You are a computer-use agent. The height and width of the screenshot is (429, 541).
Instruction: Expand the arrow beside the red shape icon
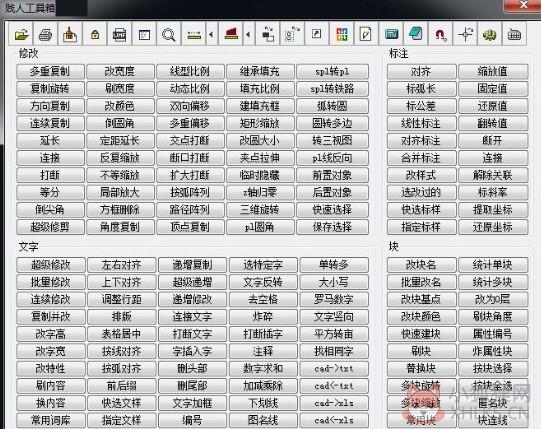click(x=249, y=35)
